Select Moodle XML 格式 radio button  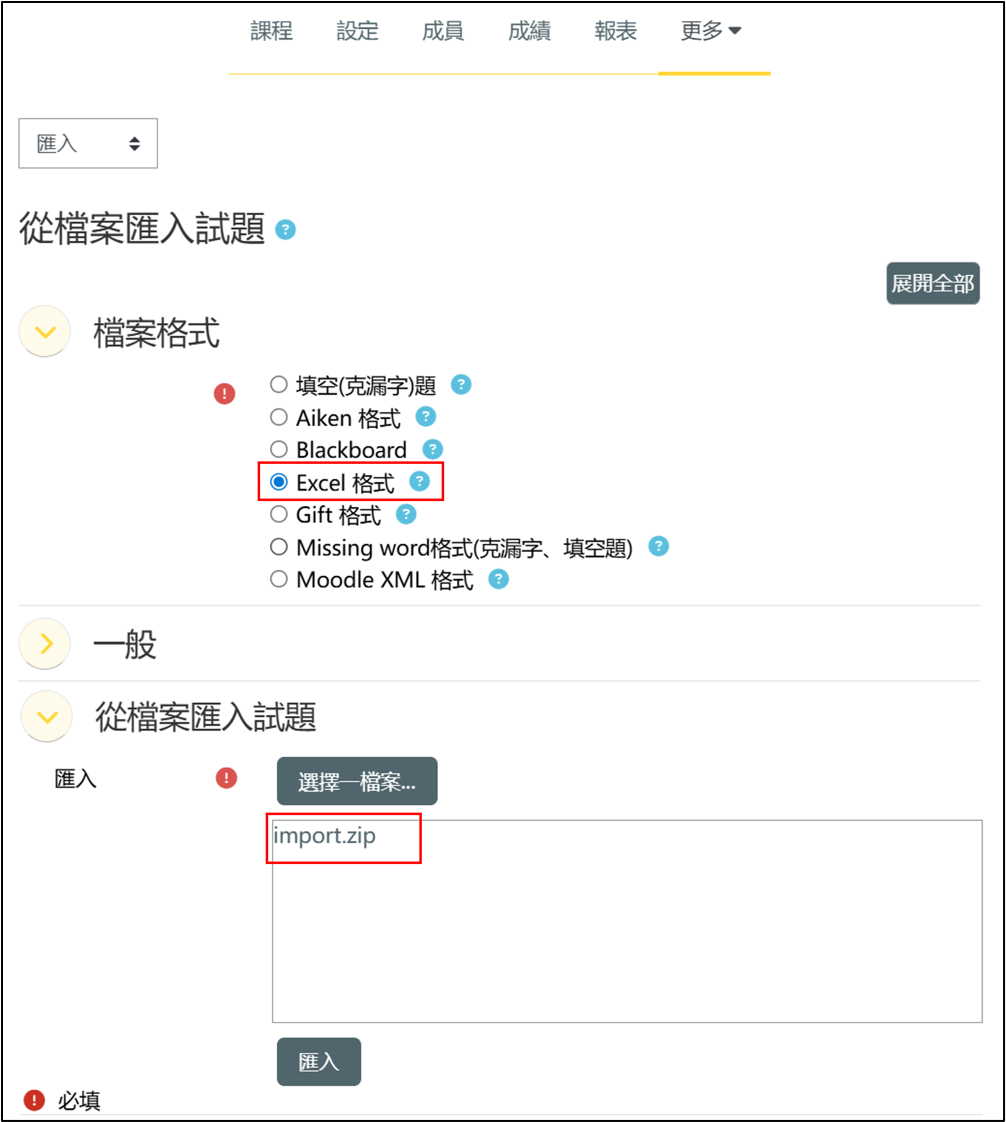(x=278, y=579)
